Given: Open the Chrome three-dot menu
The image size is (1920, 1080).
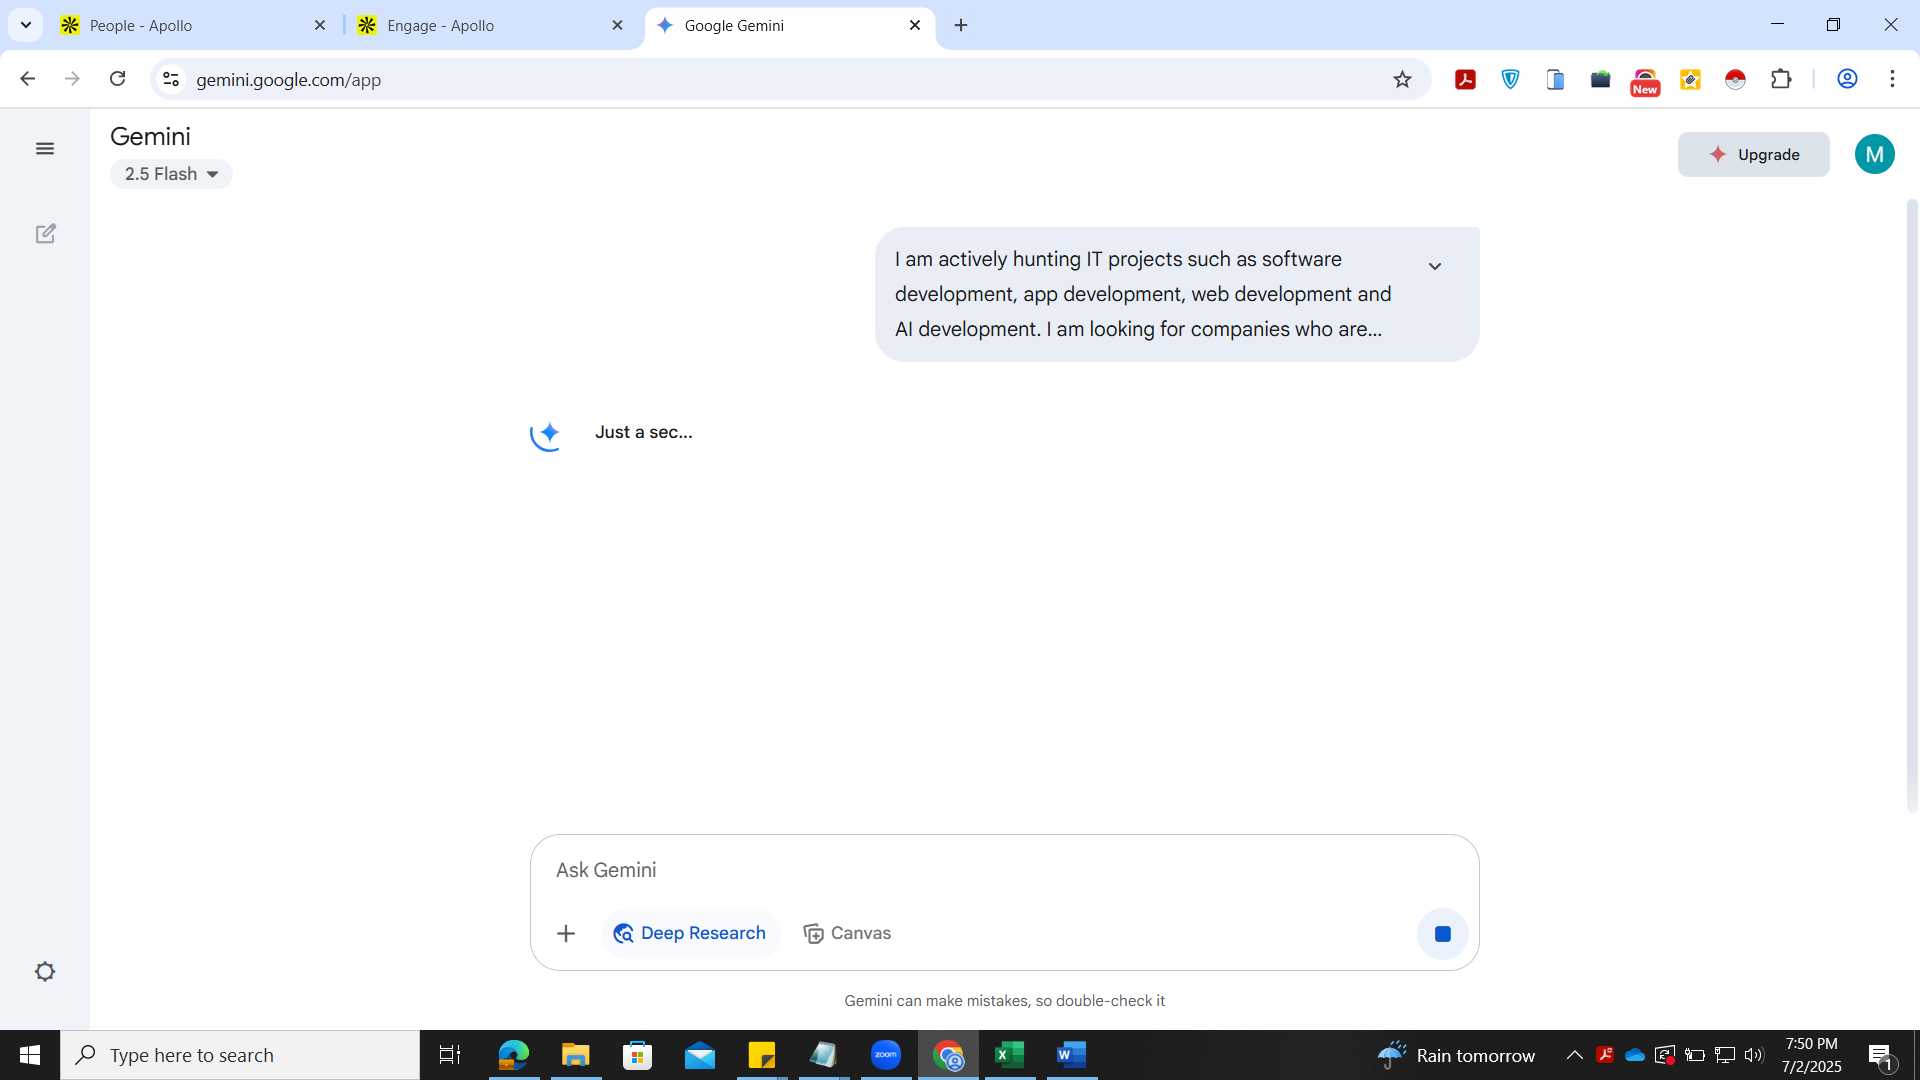Looking at the screenshot, I should [x=1892, y=79].
